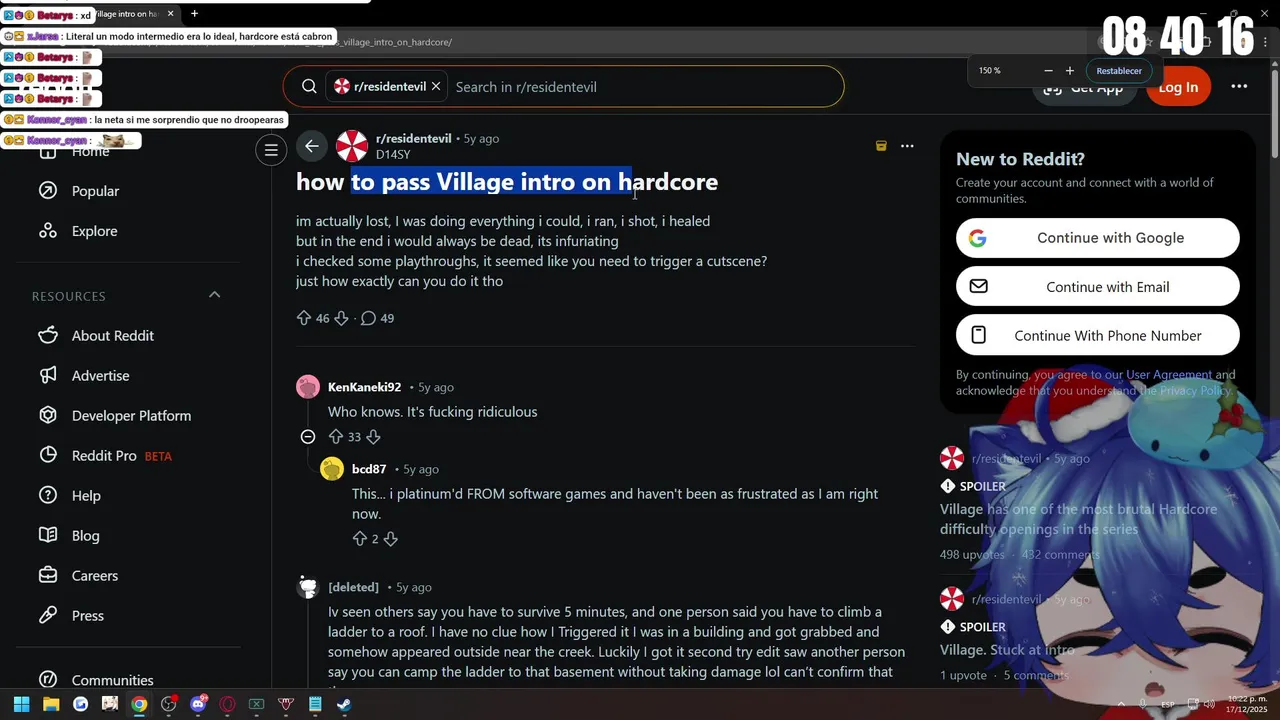Downvote bcd87's reply

(x=391, y=539)
